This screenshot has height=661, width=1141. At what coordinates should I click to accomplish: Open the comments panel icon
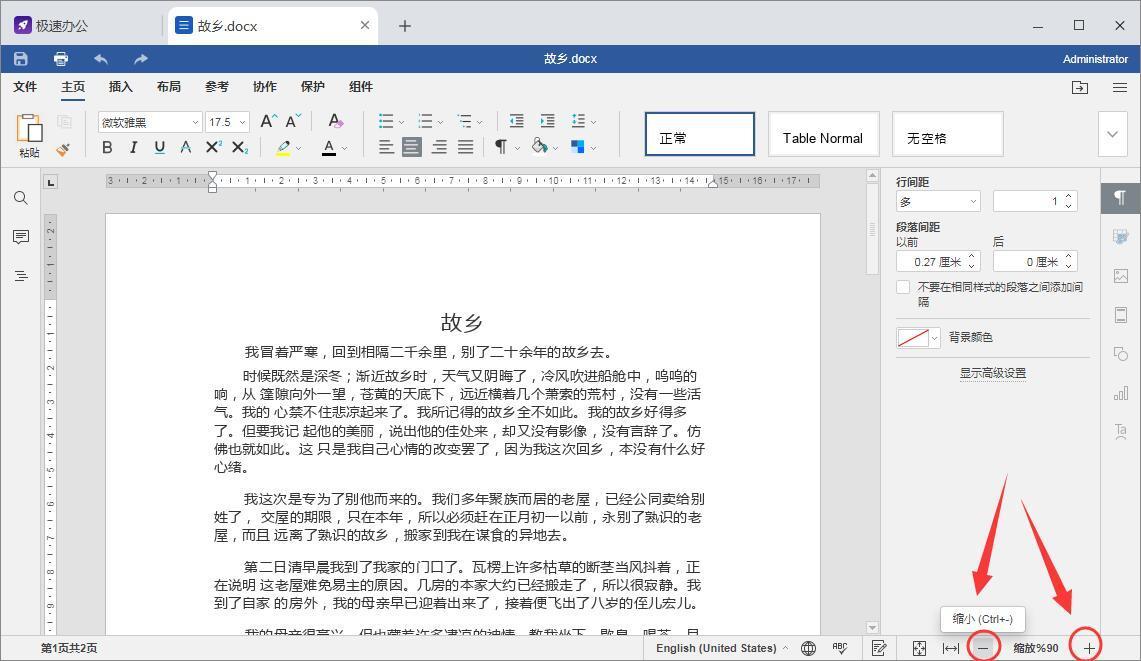coord(20,237)
